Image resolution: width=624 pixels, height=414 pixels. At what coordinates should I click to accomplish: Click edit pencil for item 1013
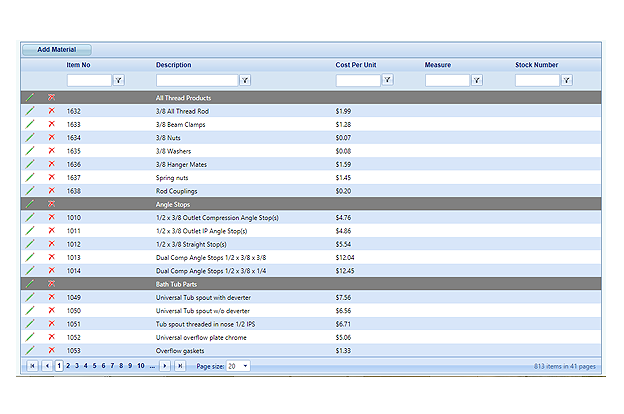[30, 257]
